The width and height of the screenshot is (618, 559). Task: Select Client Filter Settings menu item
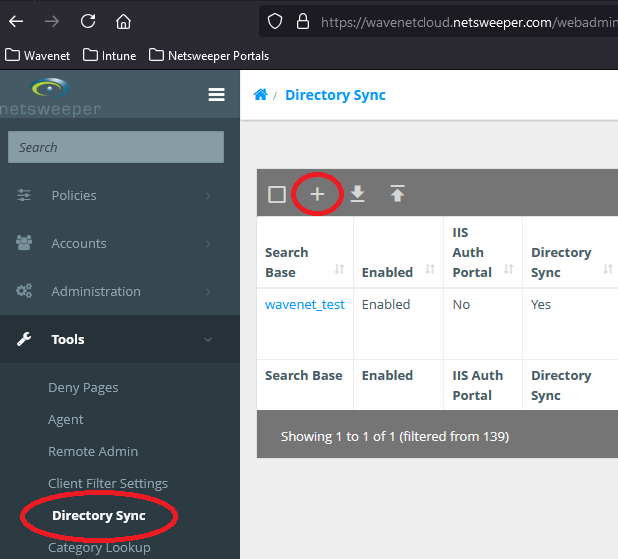point(108,484)
